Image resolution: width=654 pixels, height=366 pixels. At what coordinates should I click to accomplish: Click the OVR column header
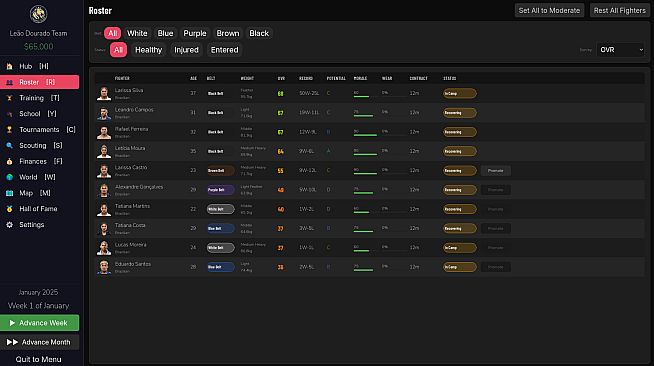282,78
